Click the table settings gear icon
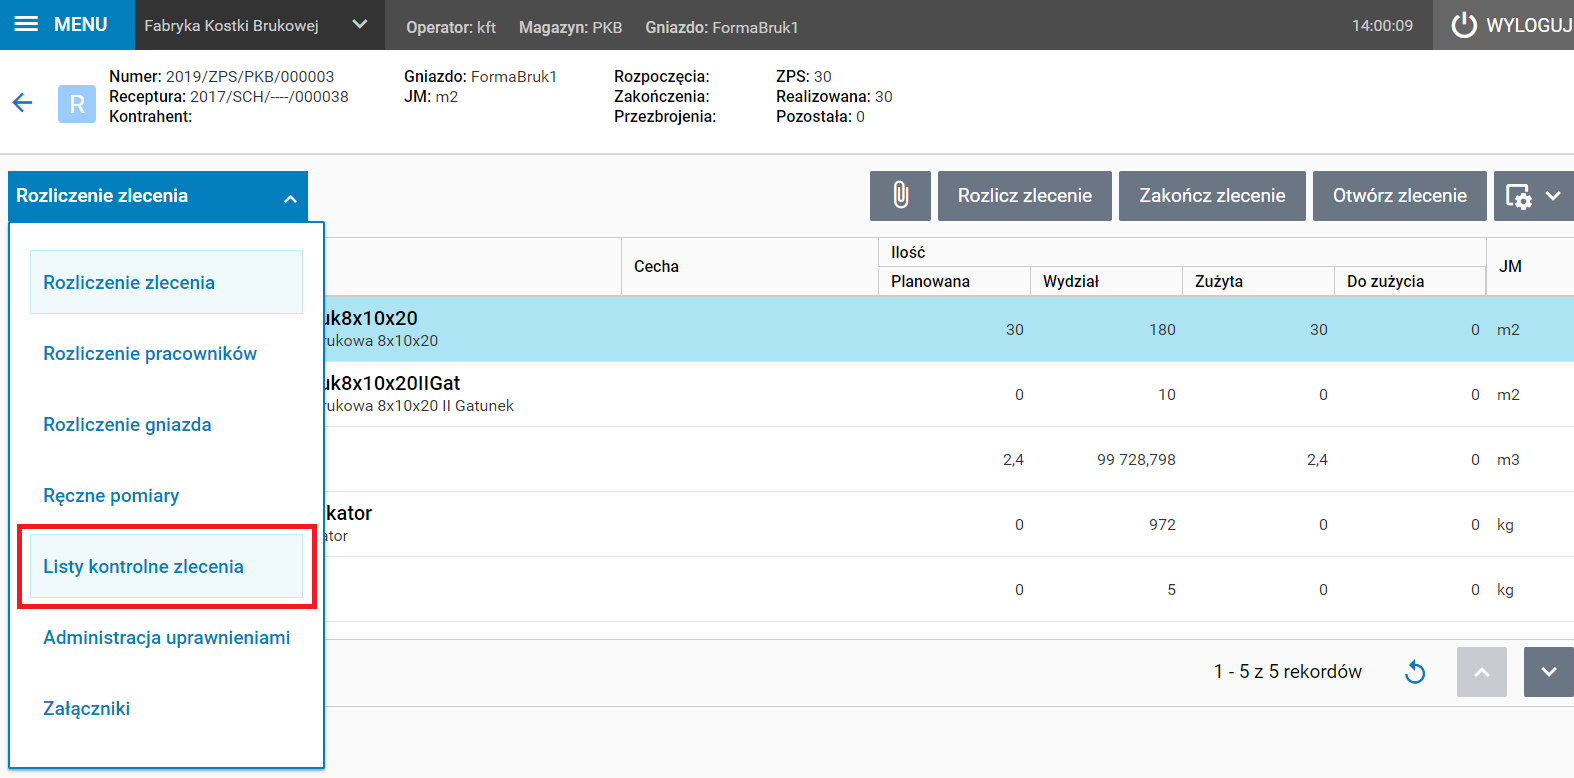Viewport: 1574px width, 778px height. coord(1518,197)
